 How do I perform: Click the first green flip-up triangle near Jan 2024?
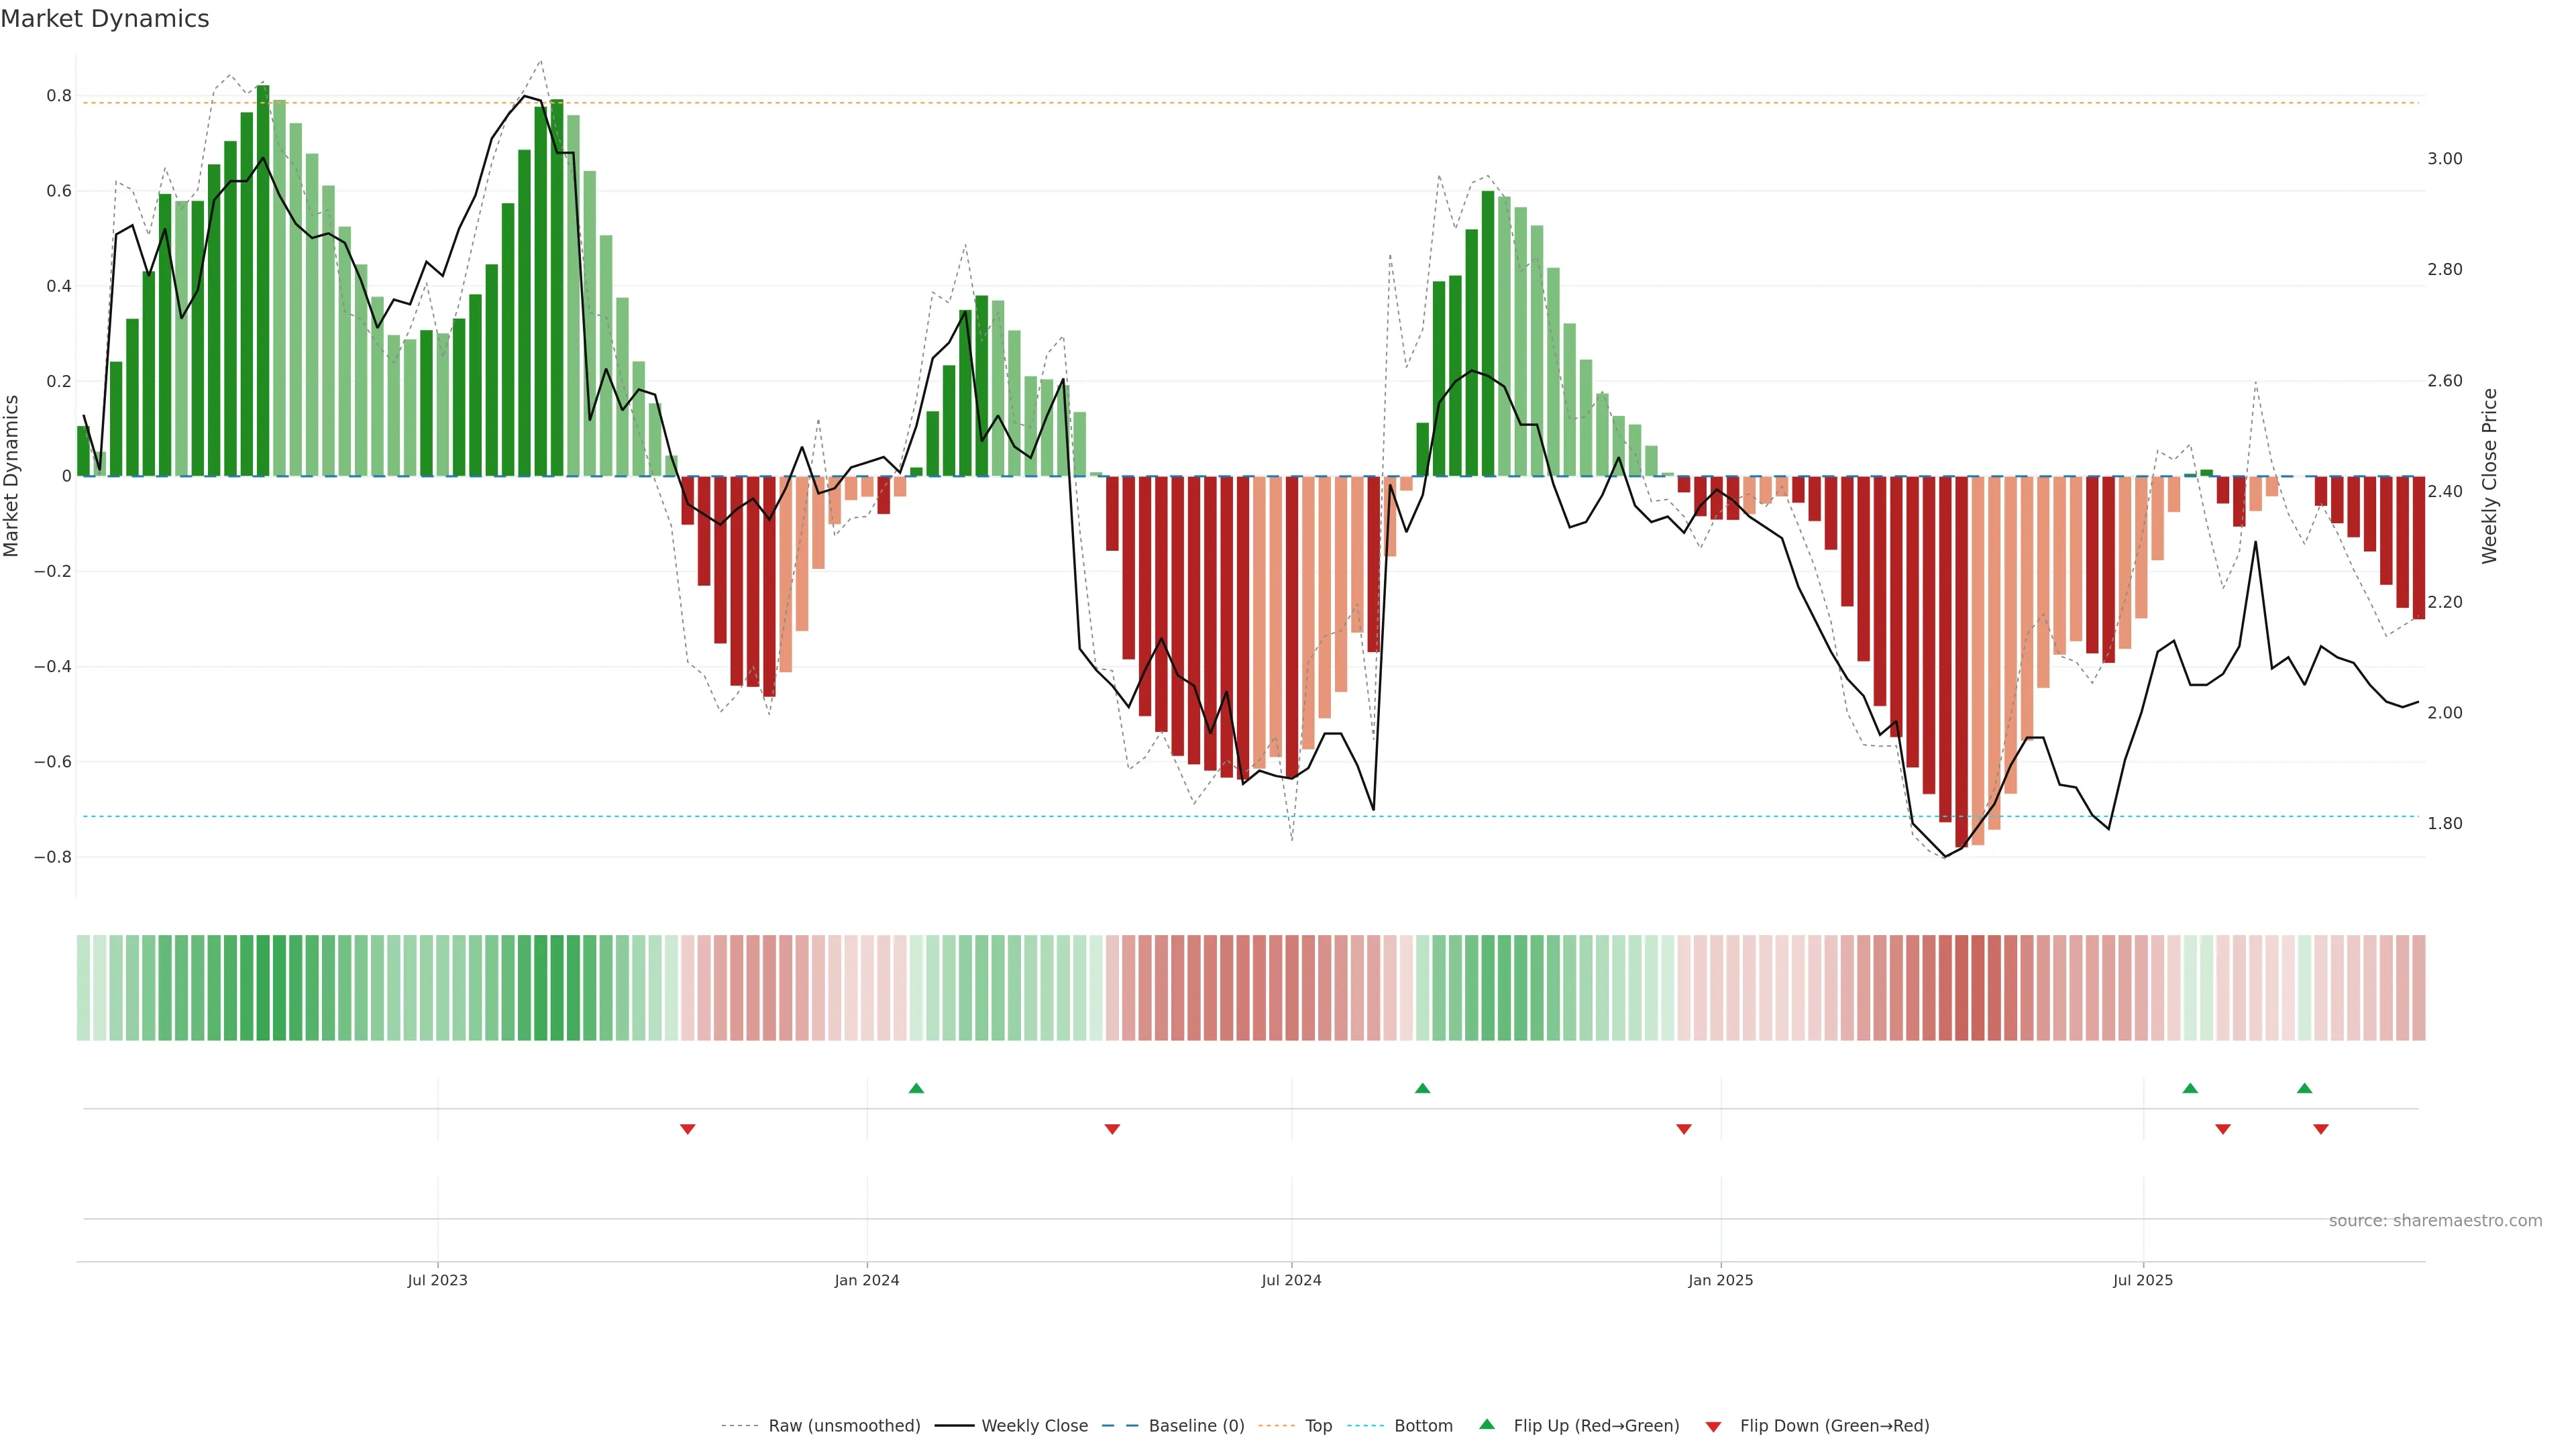click(x=916, y=1088)
